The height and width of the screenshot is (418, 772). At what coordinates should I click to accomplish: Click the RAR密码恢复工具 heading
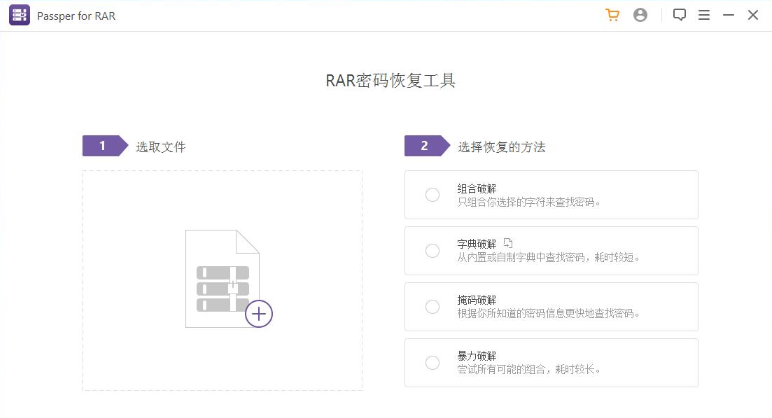pos(390,81)
